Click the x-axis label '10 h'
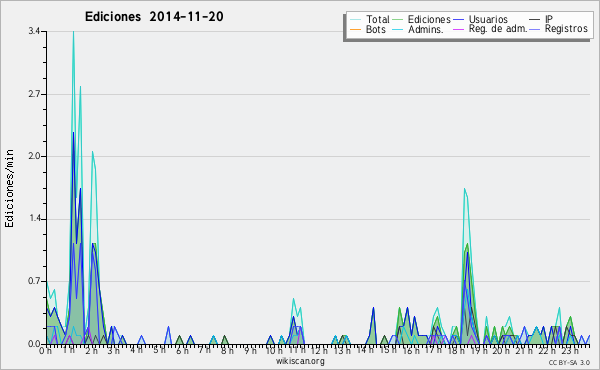This screenshot has width=600, height=370. [x=275, y=351]
